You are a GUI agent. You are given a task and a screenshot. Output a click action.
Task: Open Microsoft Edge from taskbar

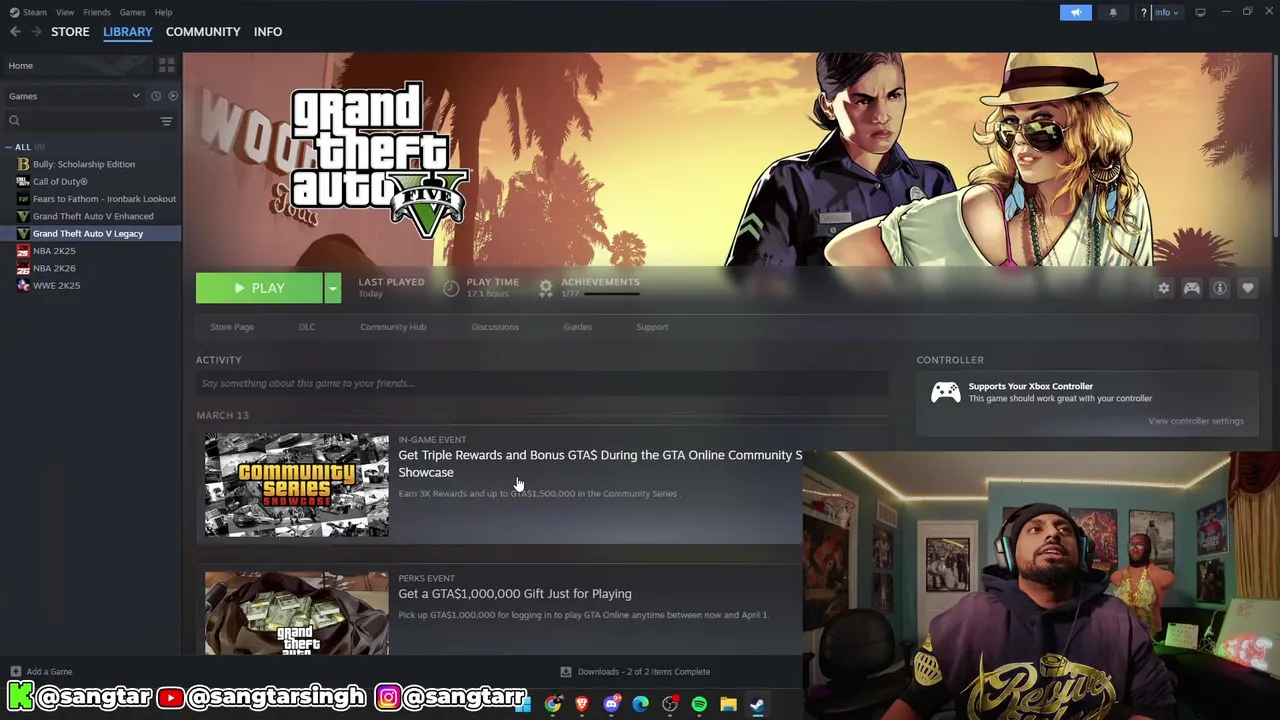pos(641,705)
